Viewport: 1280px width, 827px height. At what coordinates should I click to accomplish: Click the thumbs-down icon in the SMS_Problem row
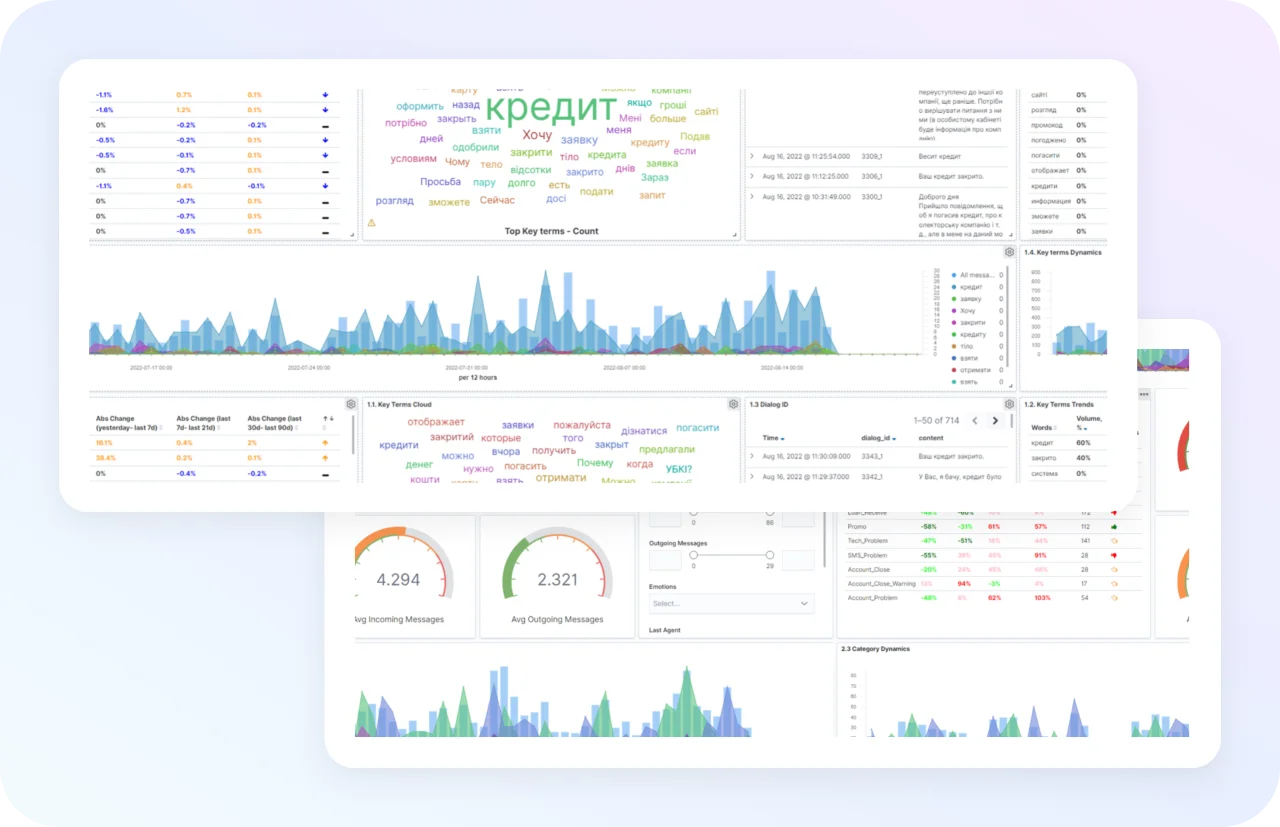pyautogui.click(x=1113, y=555)
